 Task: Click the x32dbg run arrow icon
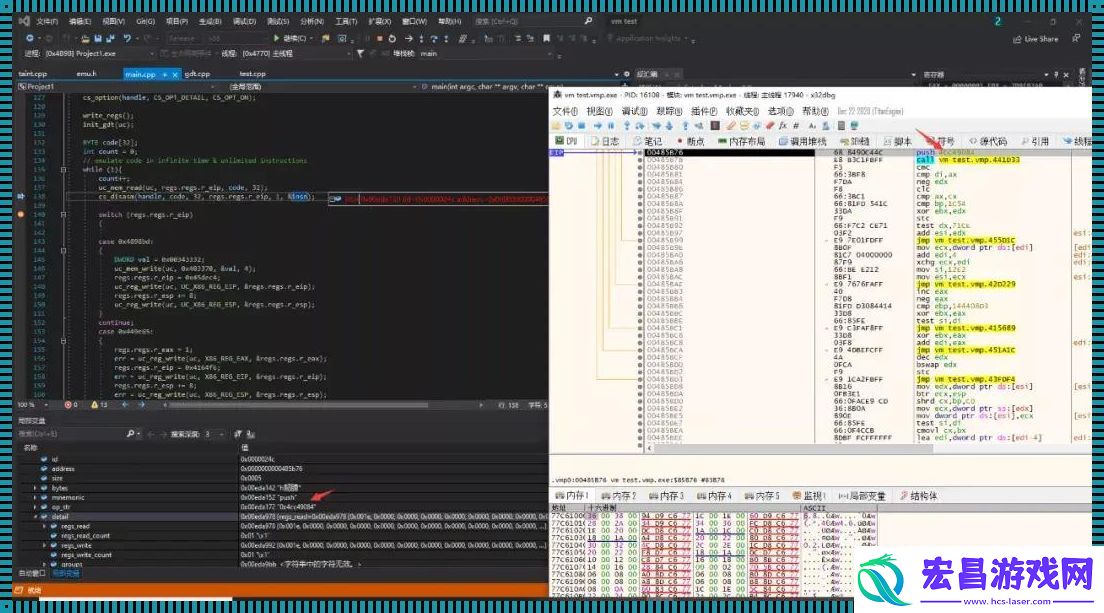coord(598,125)
